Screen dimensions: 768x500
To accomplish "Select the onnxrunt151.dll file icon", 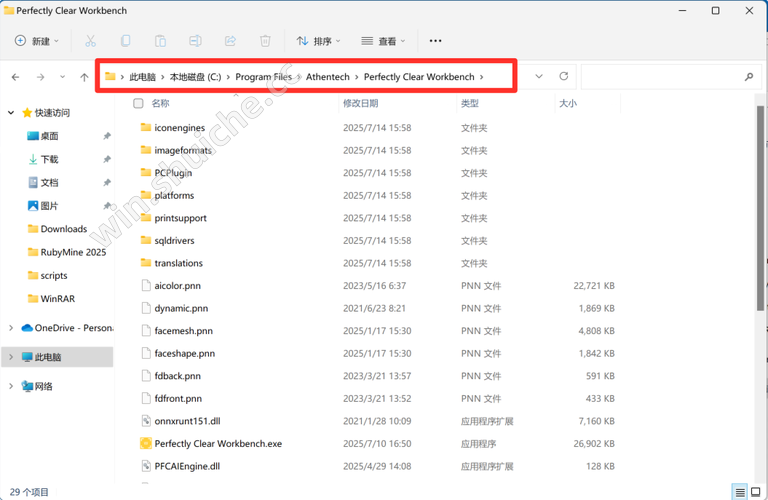I will point(145,421).
